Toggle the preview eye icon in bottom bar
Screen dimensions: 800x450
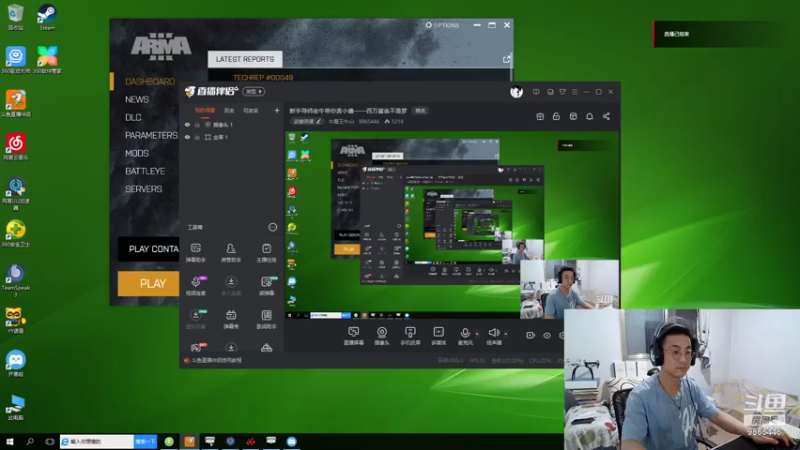[x=546, y=335]
